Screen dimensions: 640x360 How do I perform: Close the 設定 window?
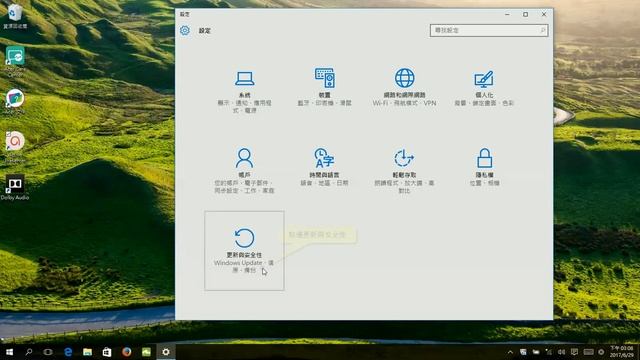pyautogui.click(x=544, y=14)
